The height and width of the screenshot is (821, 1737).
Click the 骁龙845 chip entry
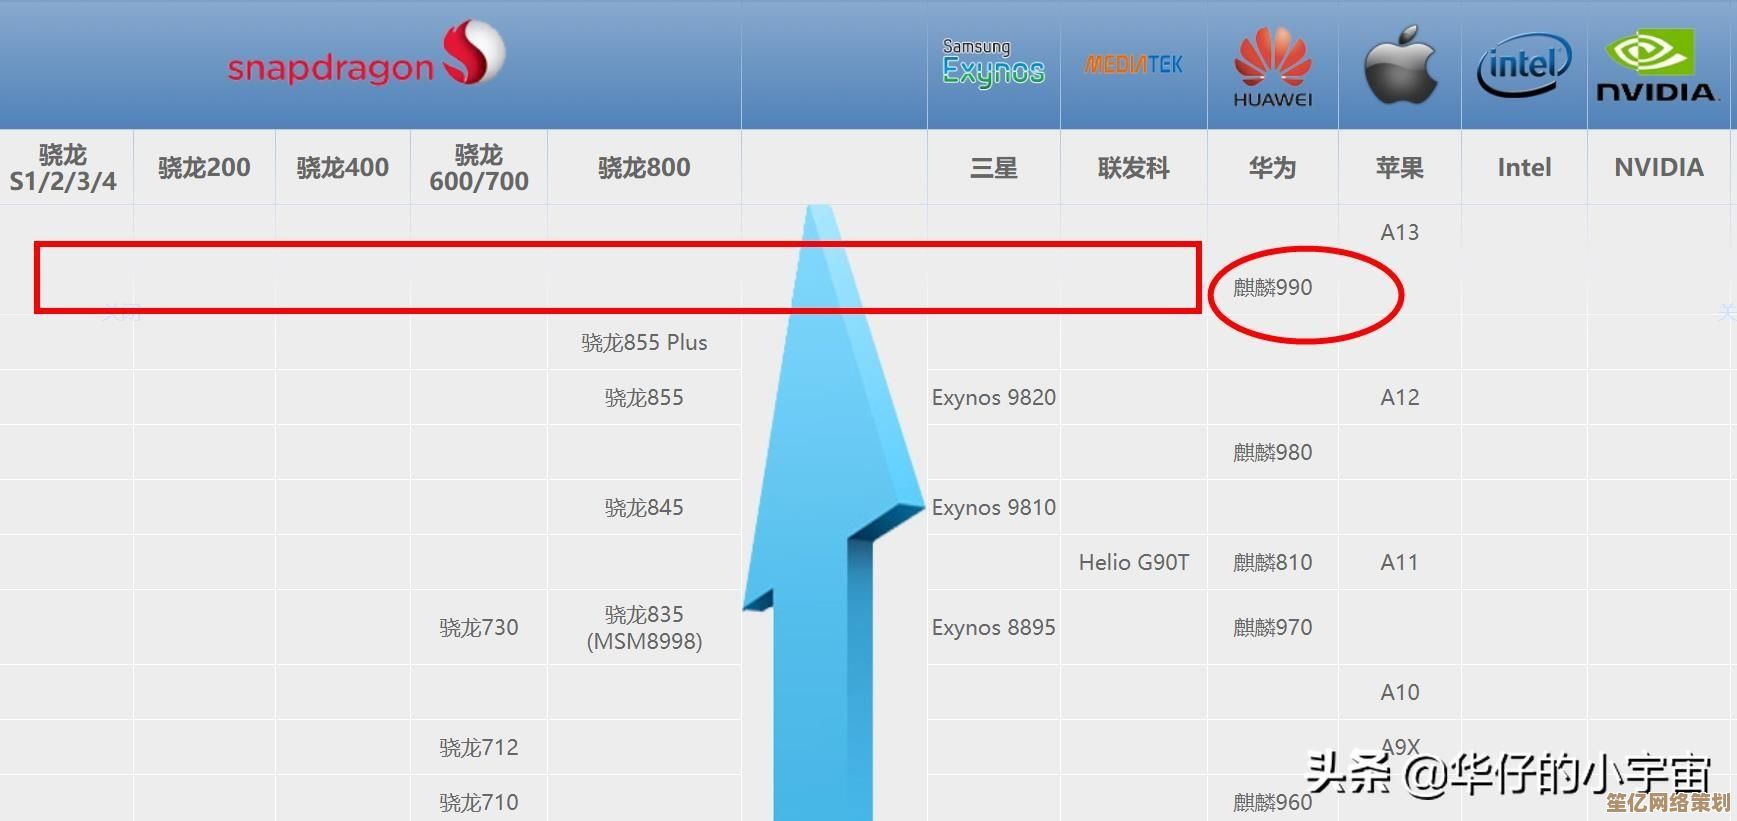(644, 507)
